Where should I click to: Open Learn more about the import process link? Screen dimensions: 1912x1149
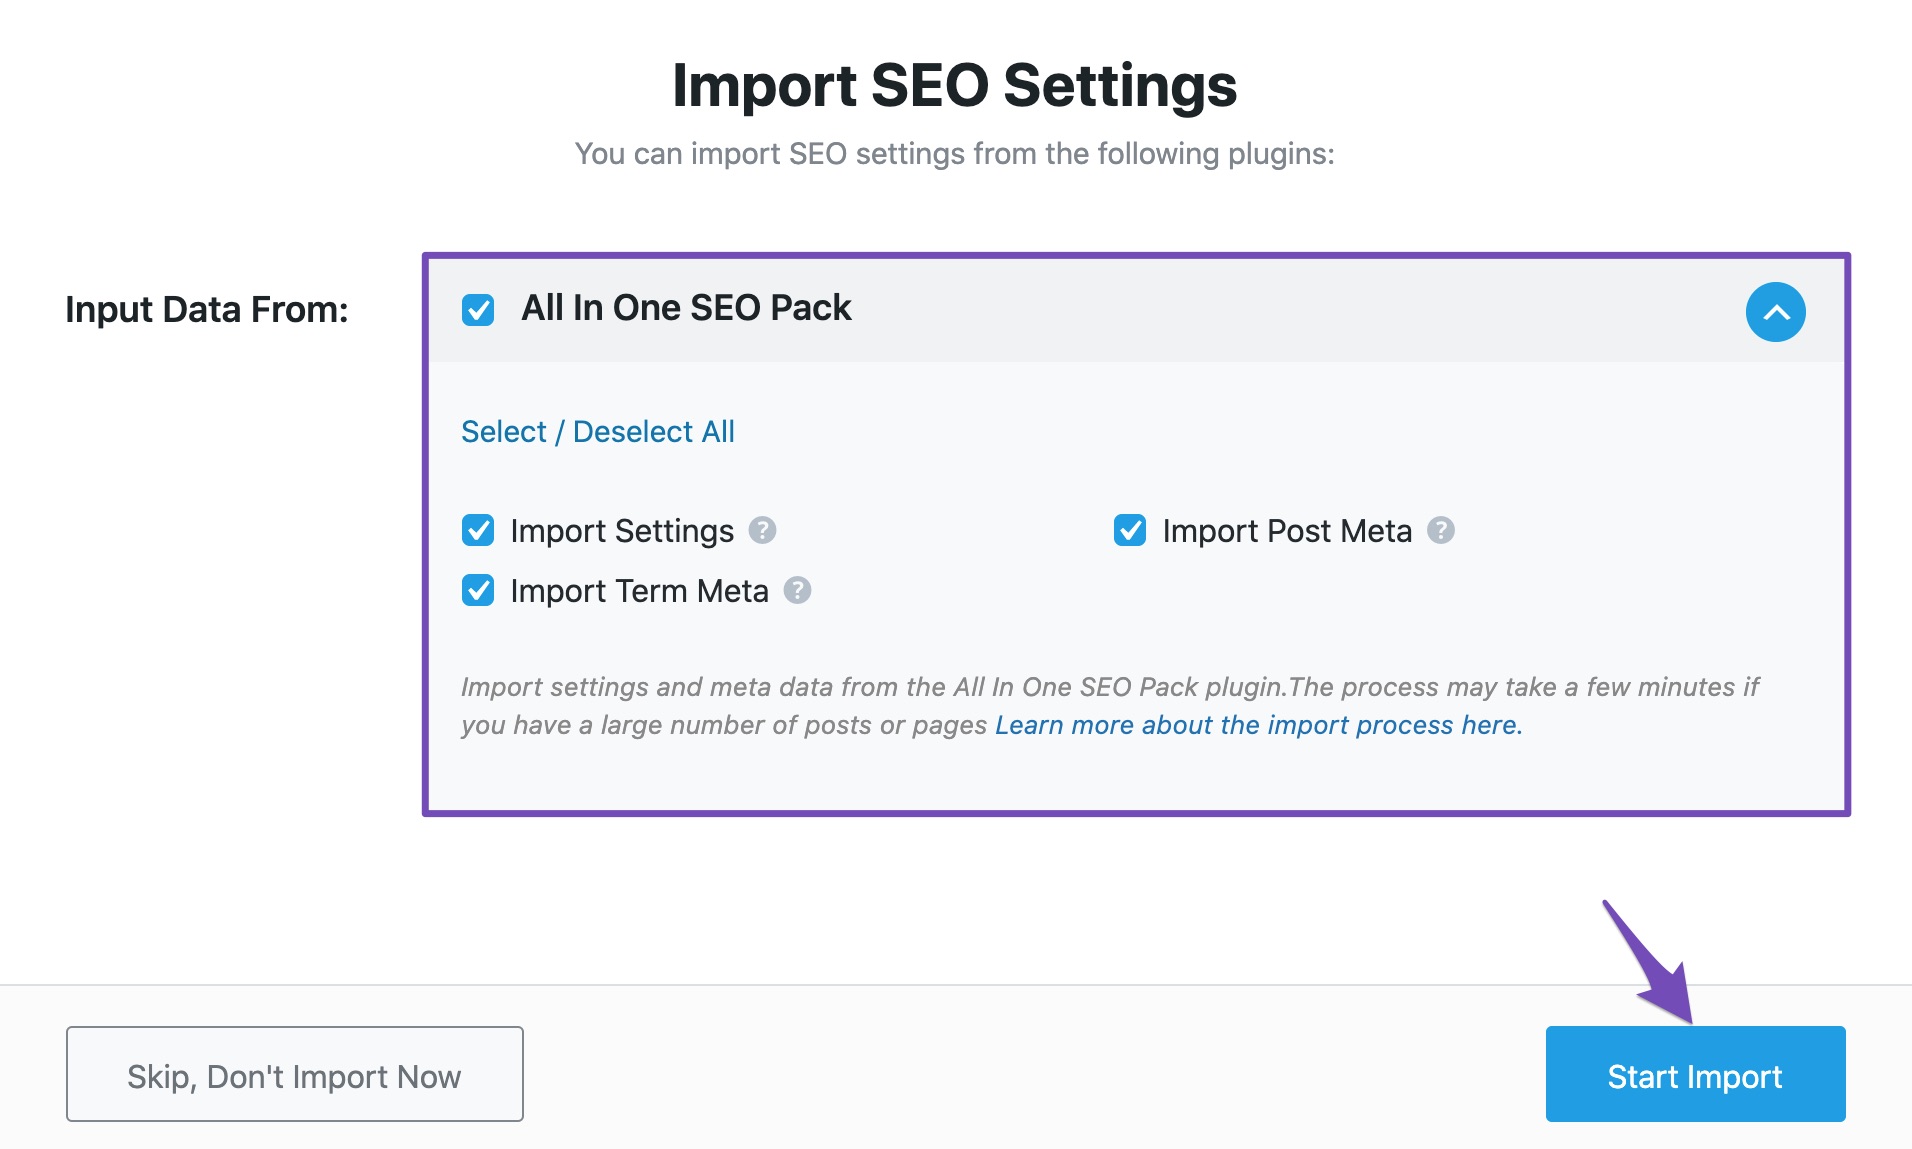tap(1258, 725)
